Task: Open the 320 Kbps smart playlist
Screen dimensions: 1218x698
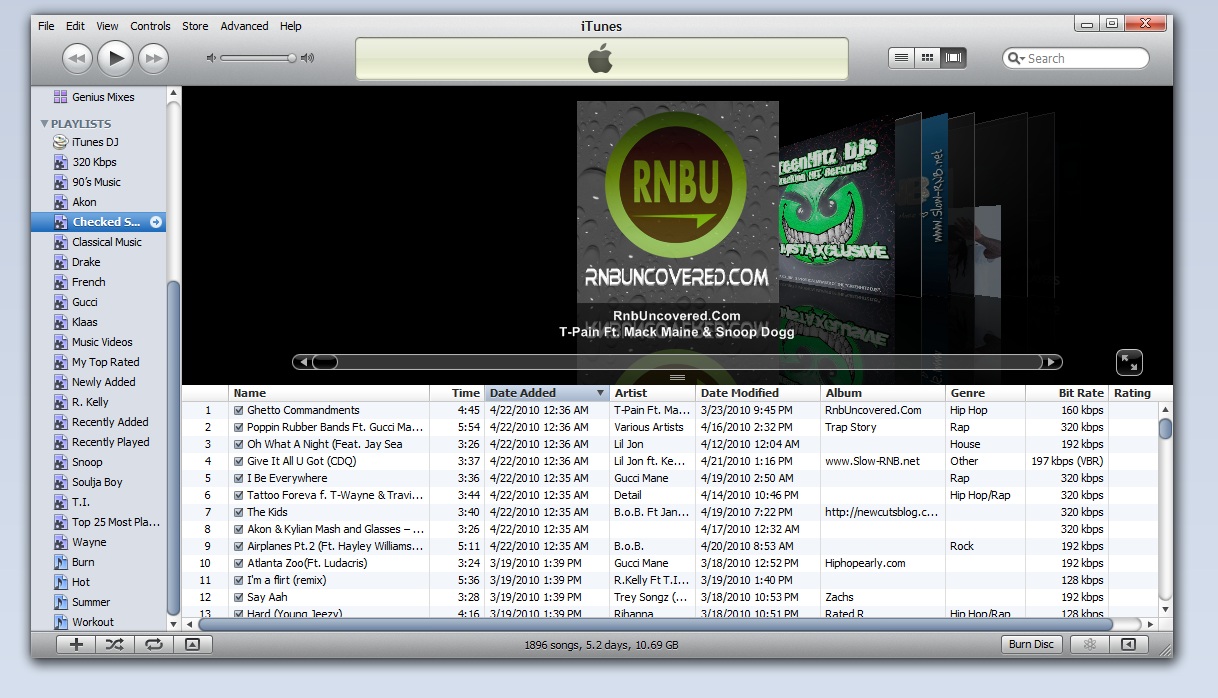Action: tap(94, 162)
